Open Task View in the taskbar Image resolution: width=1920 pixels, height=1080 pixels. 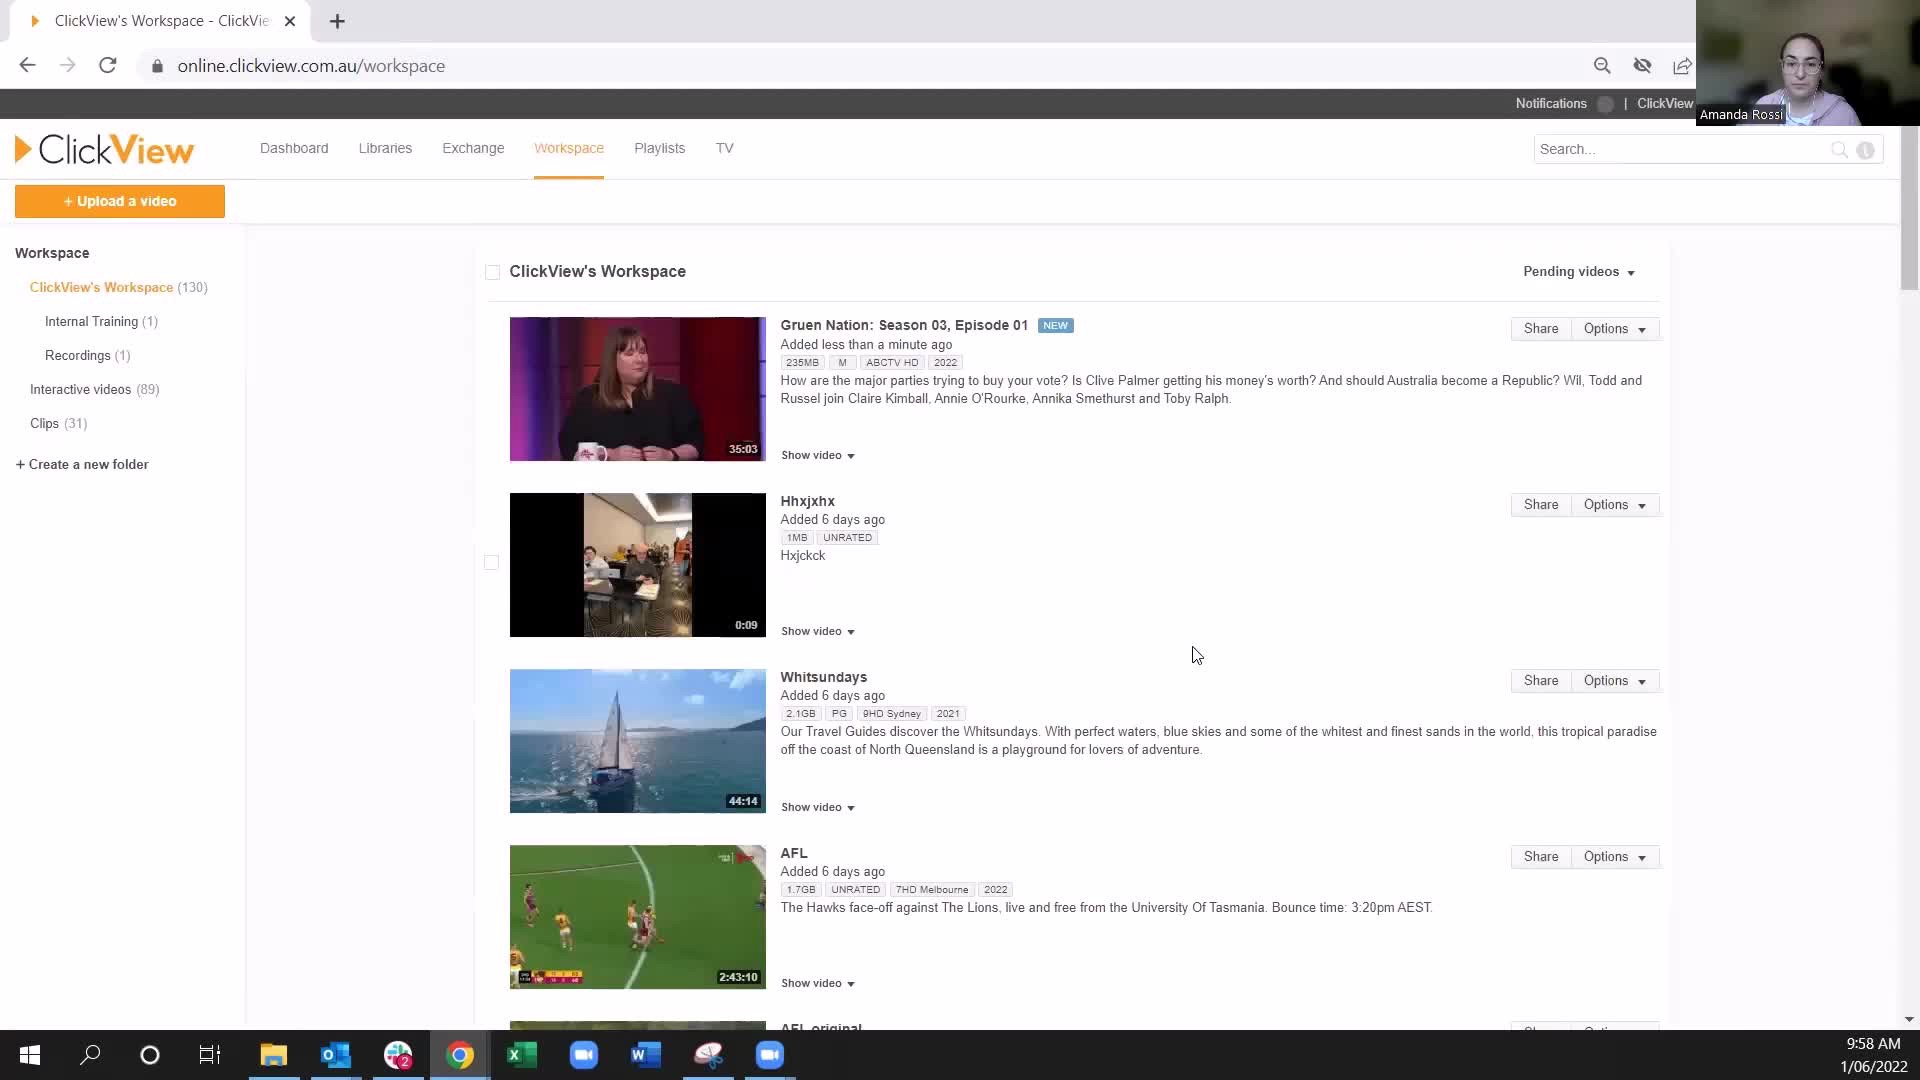click(x=209, y=1055)
